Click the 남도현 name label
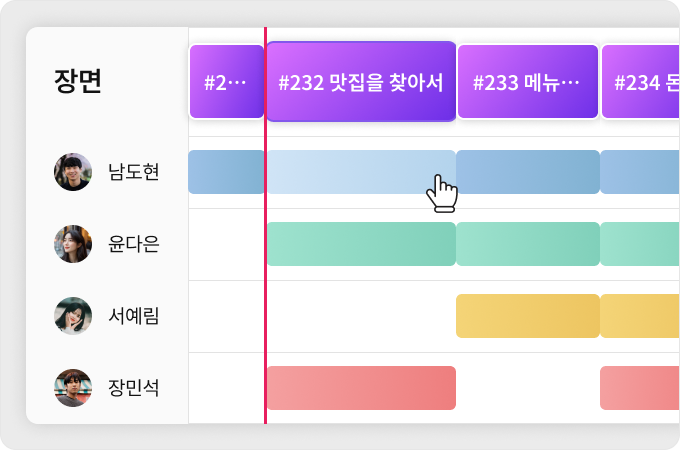 (x=134, y=172)
